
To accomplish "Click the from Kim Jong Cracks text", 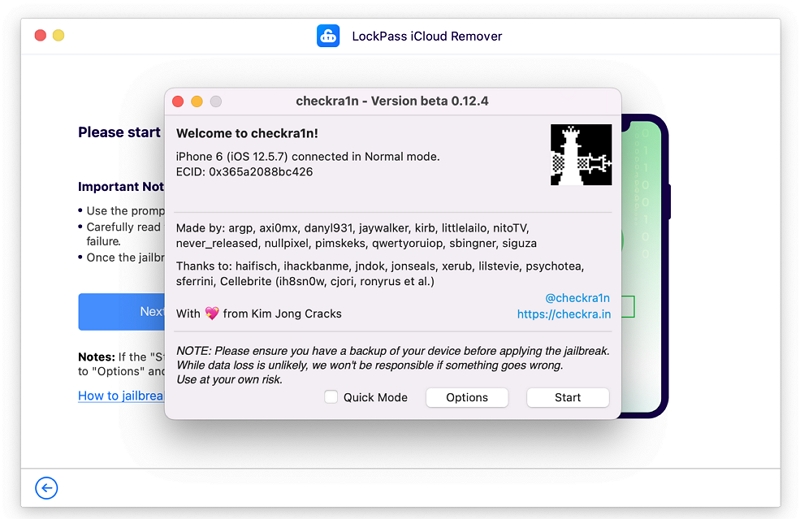I will click(x=282, y=314).
